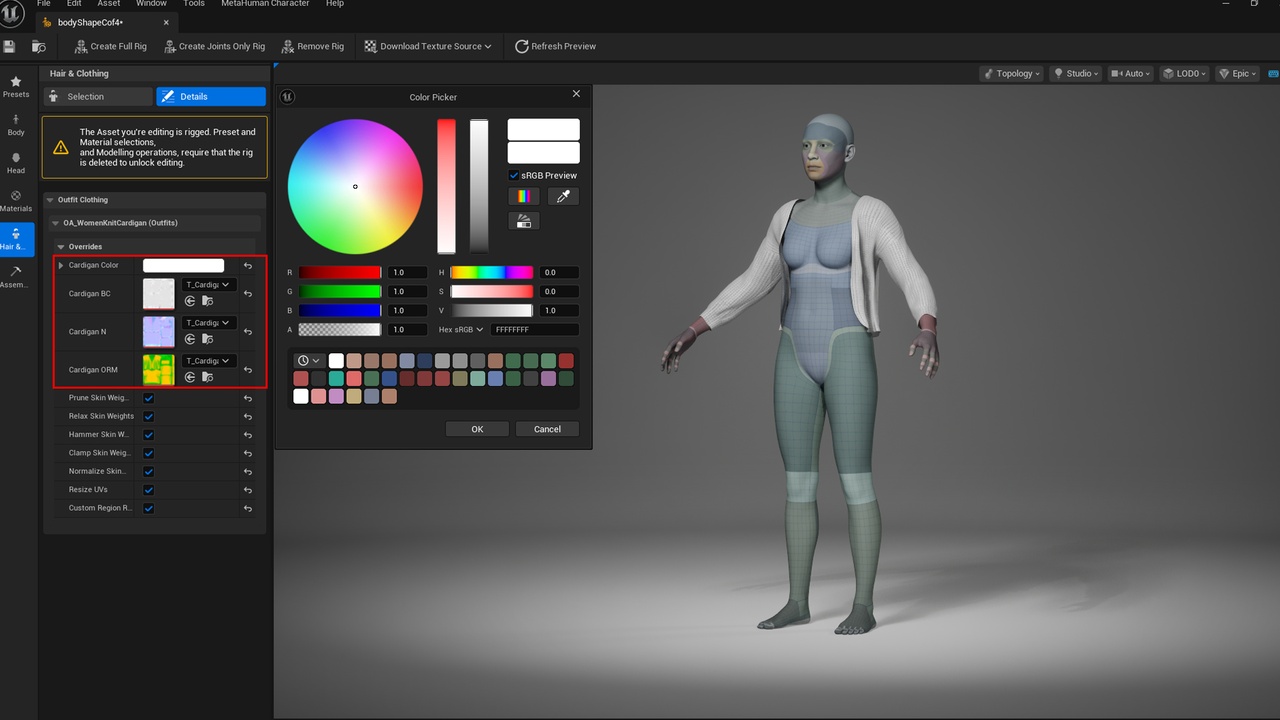The image size is (1280, 720).
Task: Go to the Assemble section icon
Action: pyautogui.click(x=16, y=276)
